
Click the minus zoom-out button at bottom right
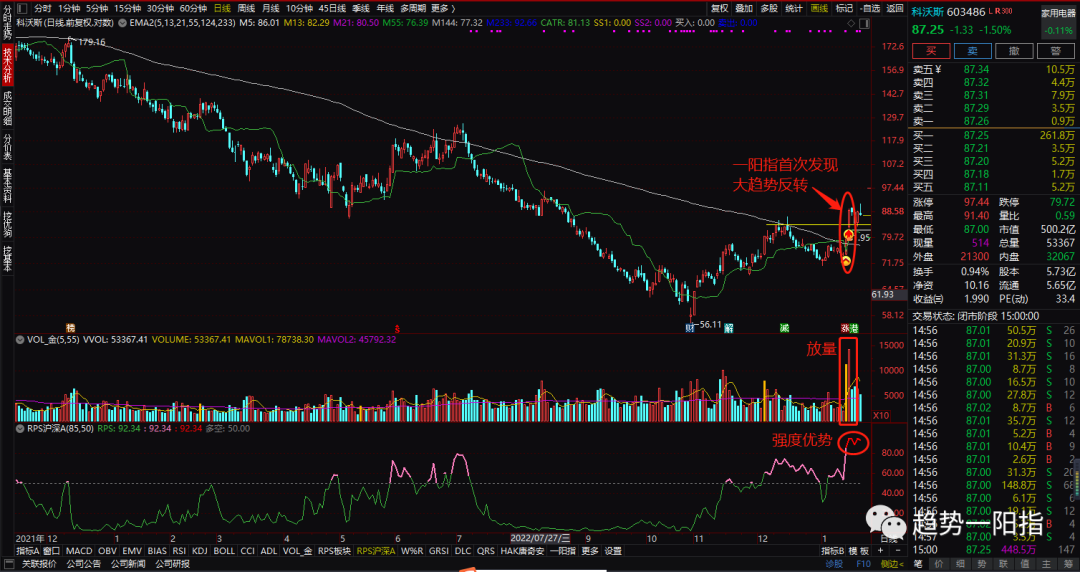pyautogui.click(x=900, y=551)
